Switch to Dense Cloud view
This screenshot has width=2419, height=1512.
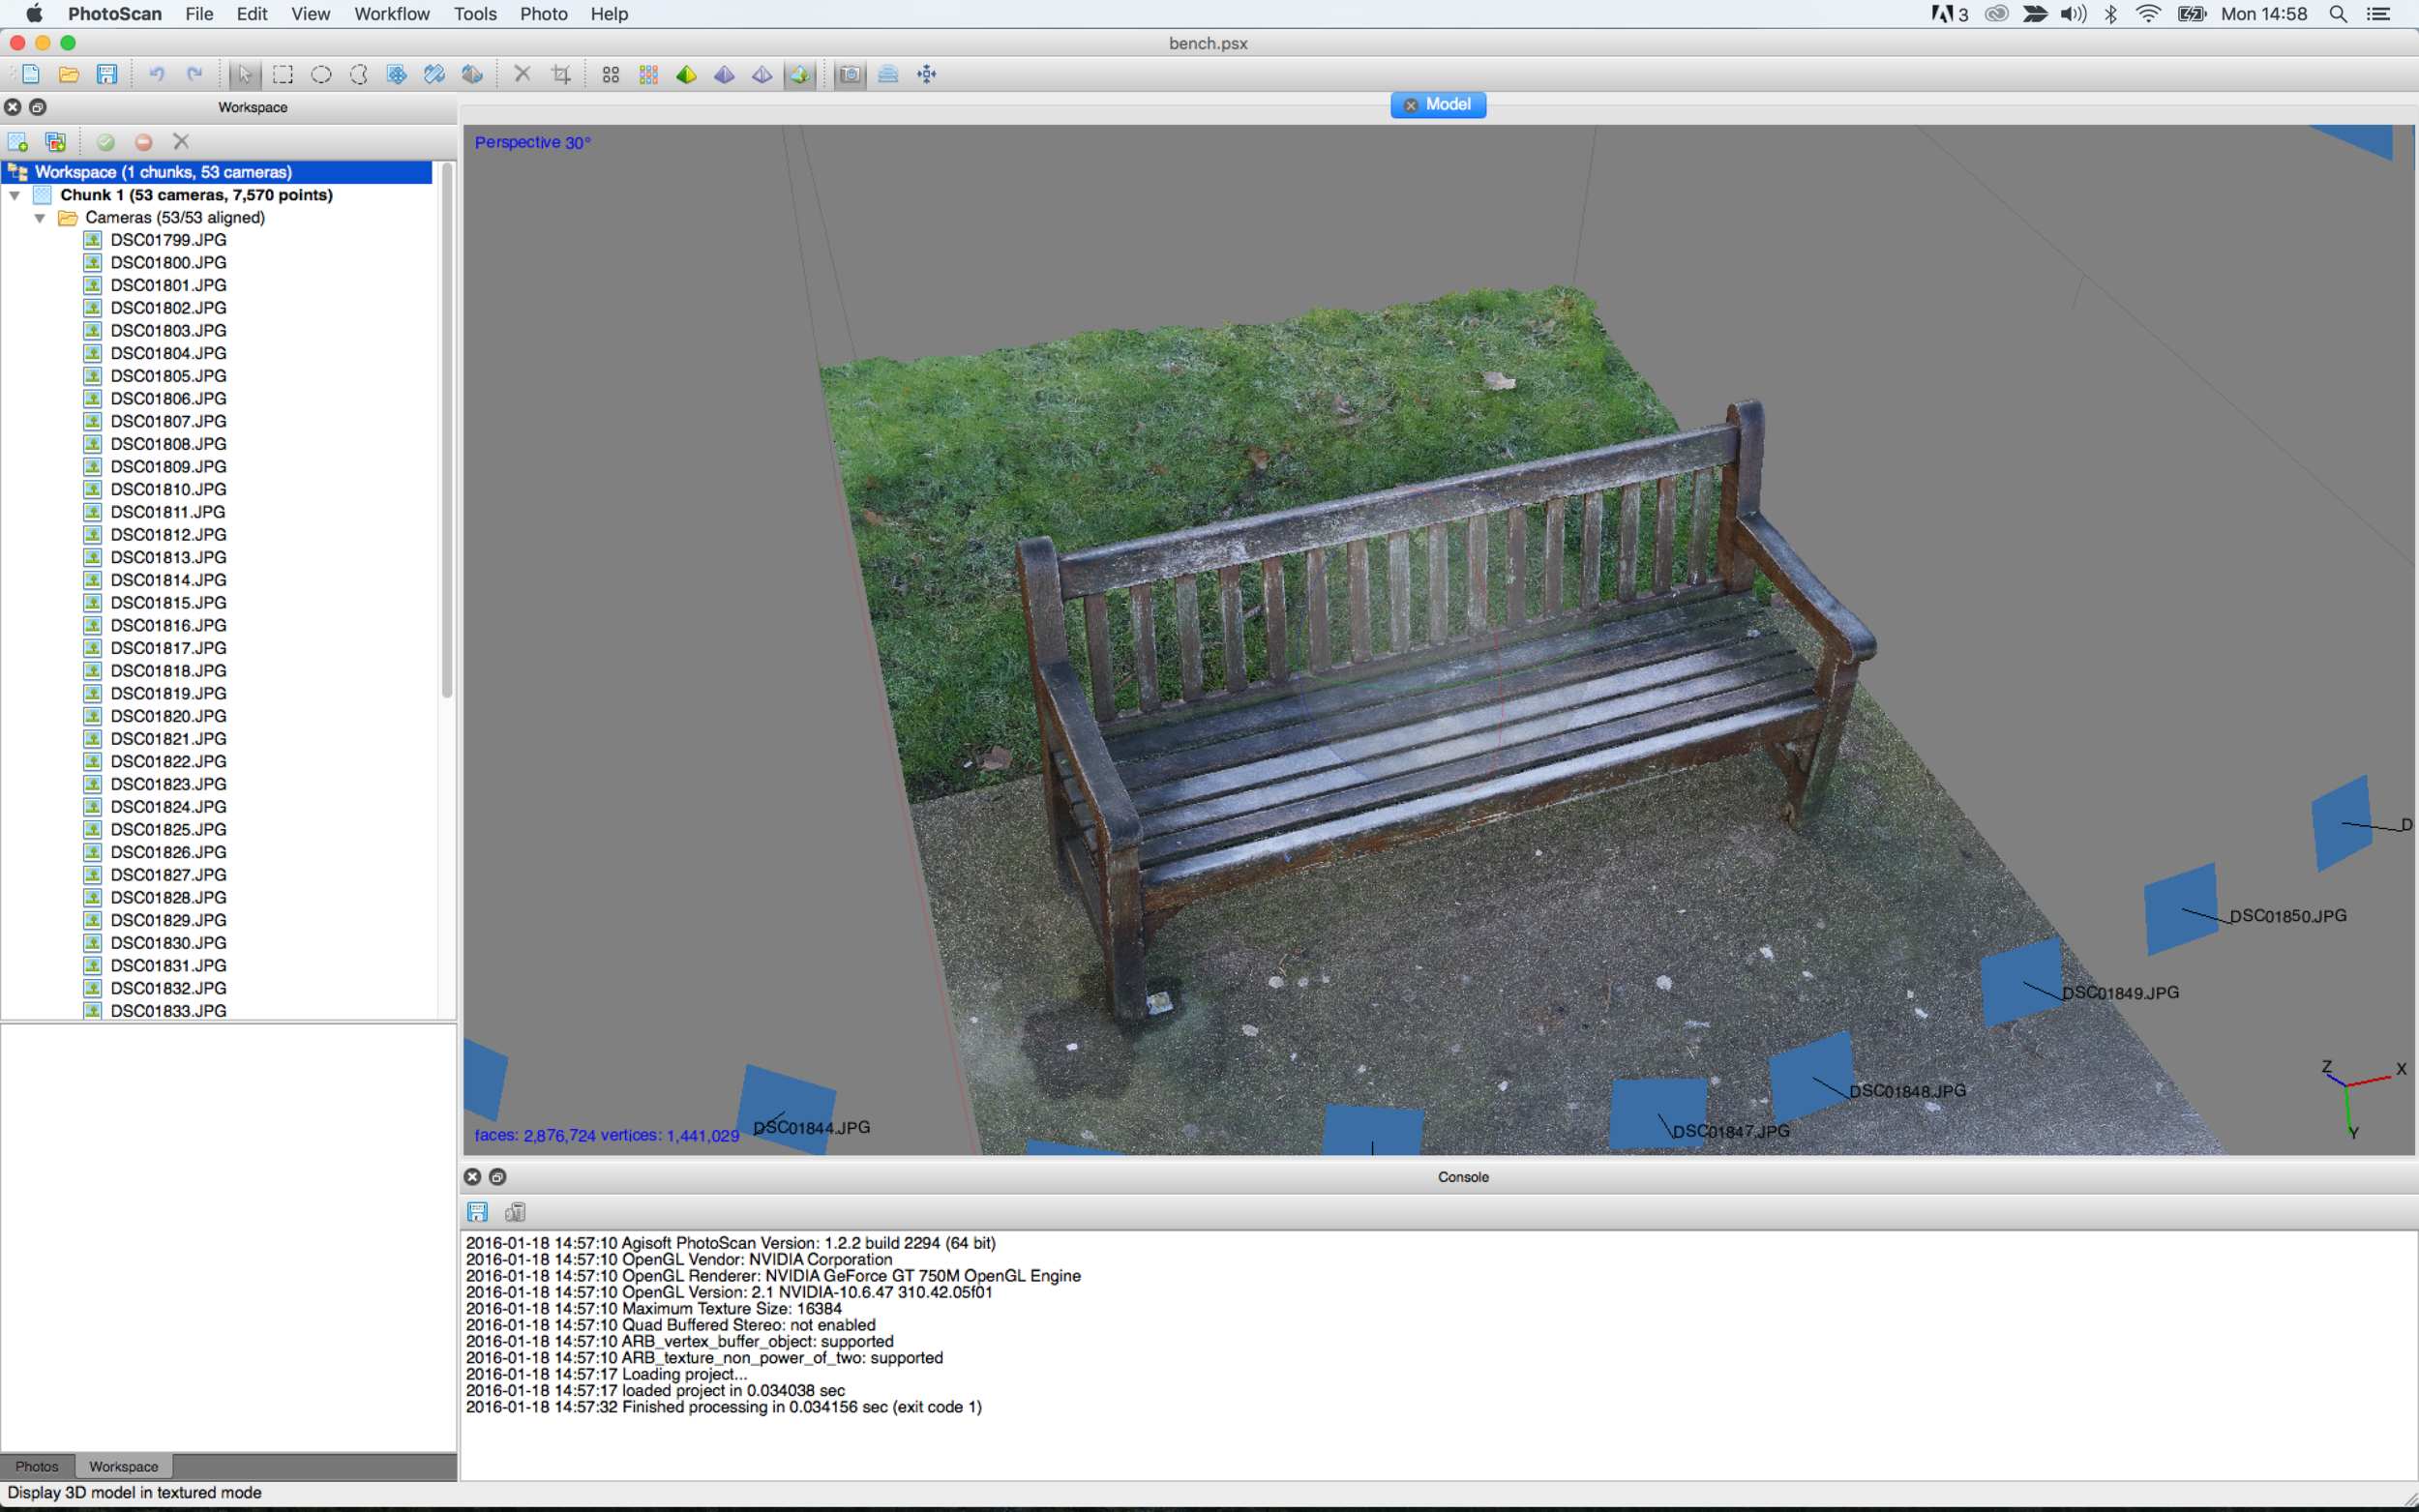[x=649, y=74]
